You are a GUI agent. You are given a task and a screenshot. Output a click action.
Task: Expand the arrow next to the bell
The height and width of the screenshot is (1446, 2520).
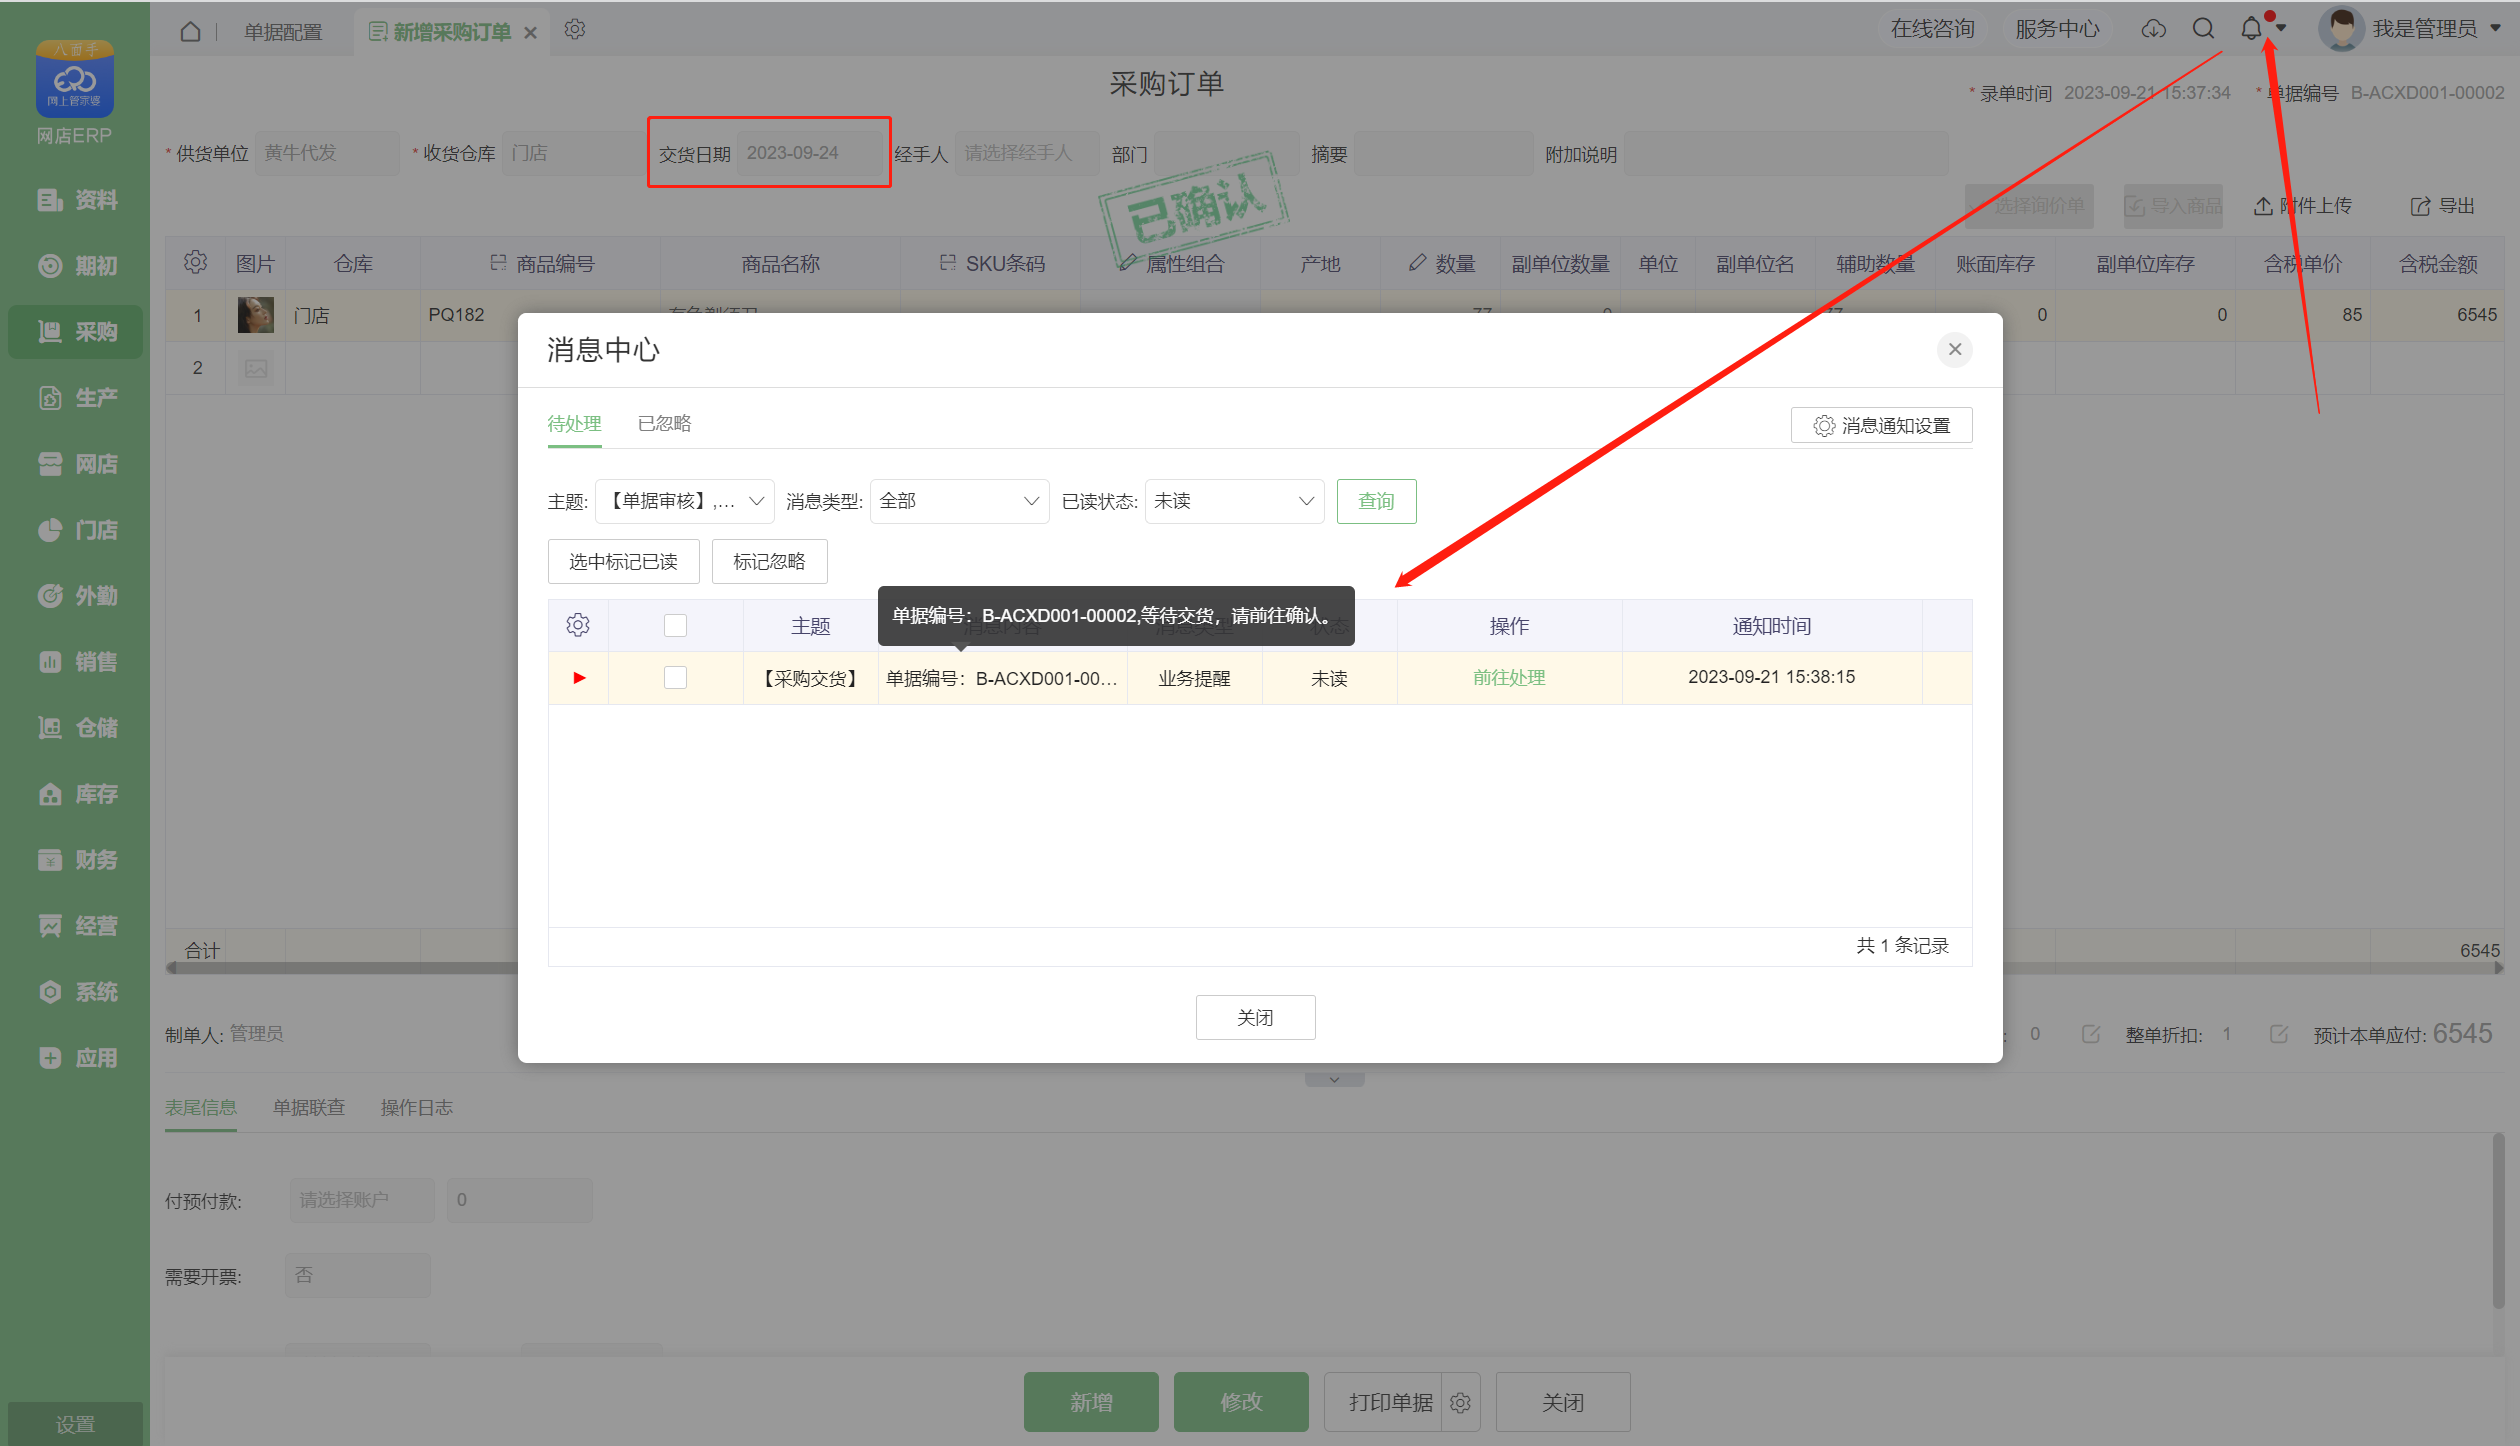pyautogui.click(x=2280, y=29)
